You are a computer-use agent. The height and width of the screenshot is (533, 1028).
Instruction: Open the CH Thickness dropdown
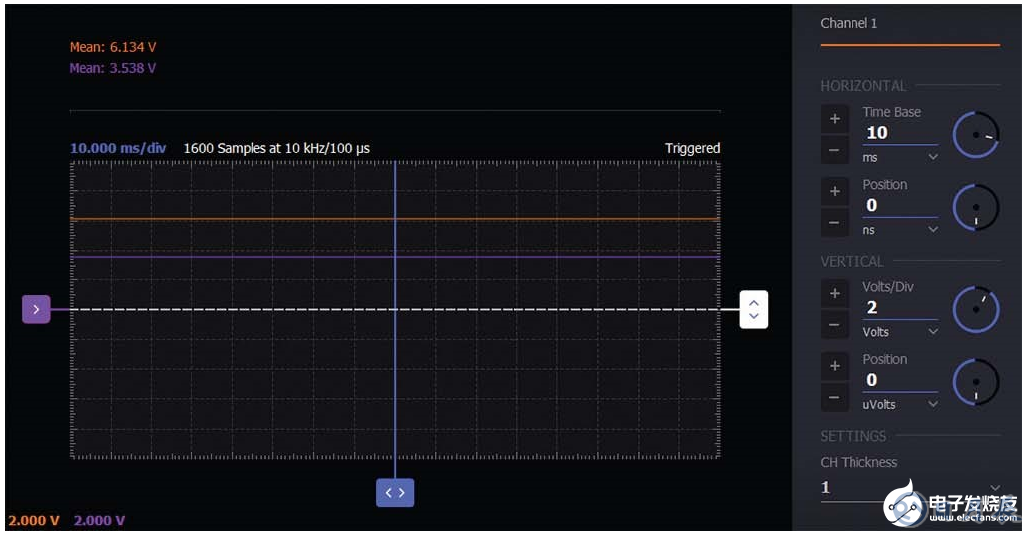click(x=909, y=488)
